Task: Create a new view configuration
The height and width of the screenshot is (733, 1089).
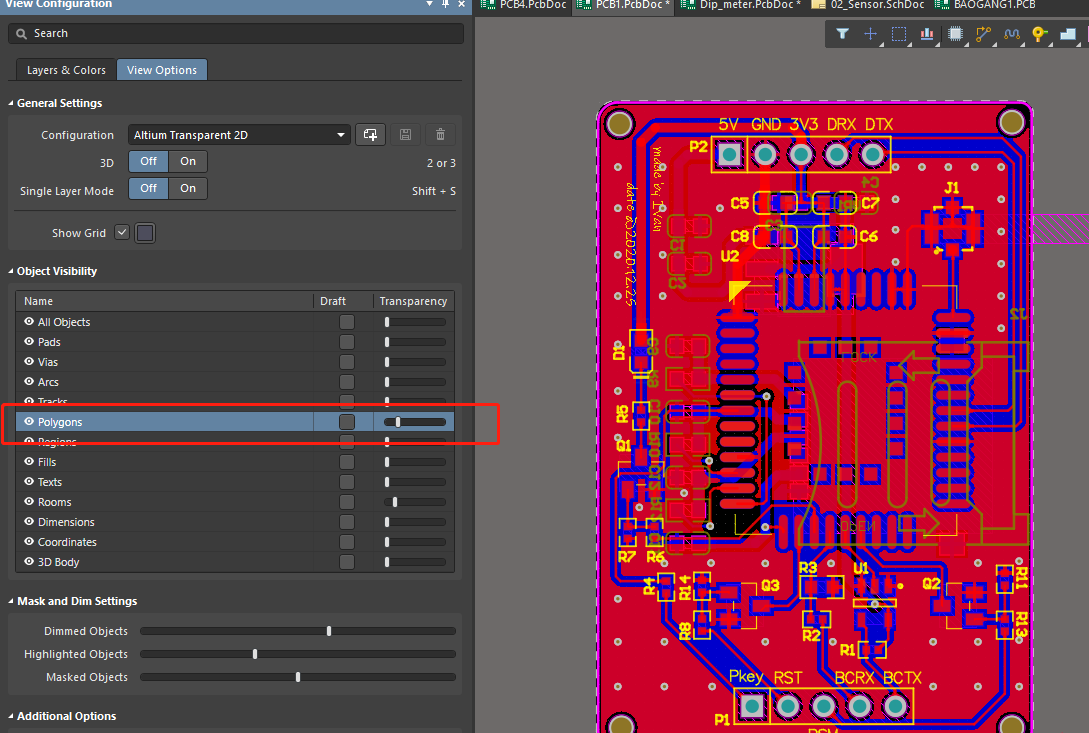Action: 370,134
